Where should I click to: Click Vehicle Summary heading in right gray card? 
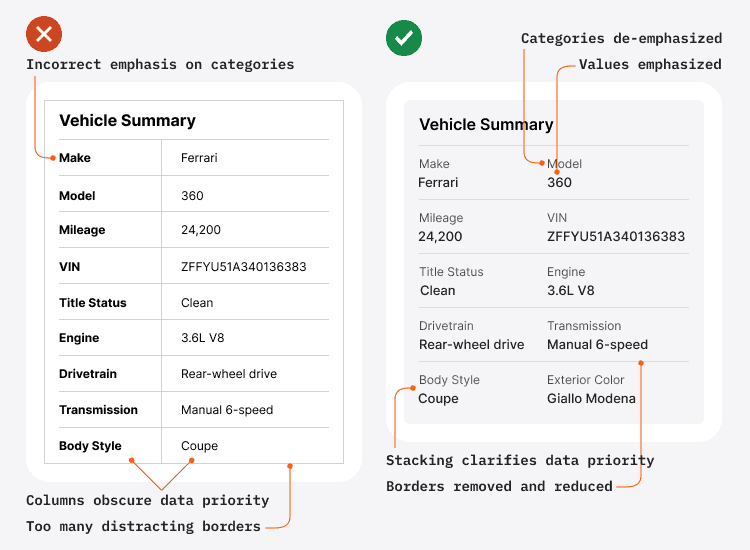click(486, 125)
